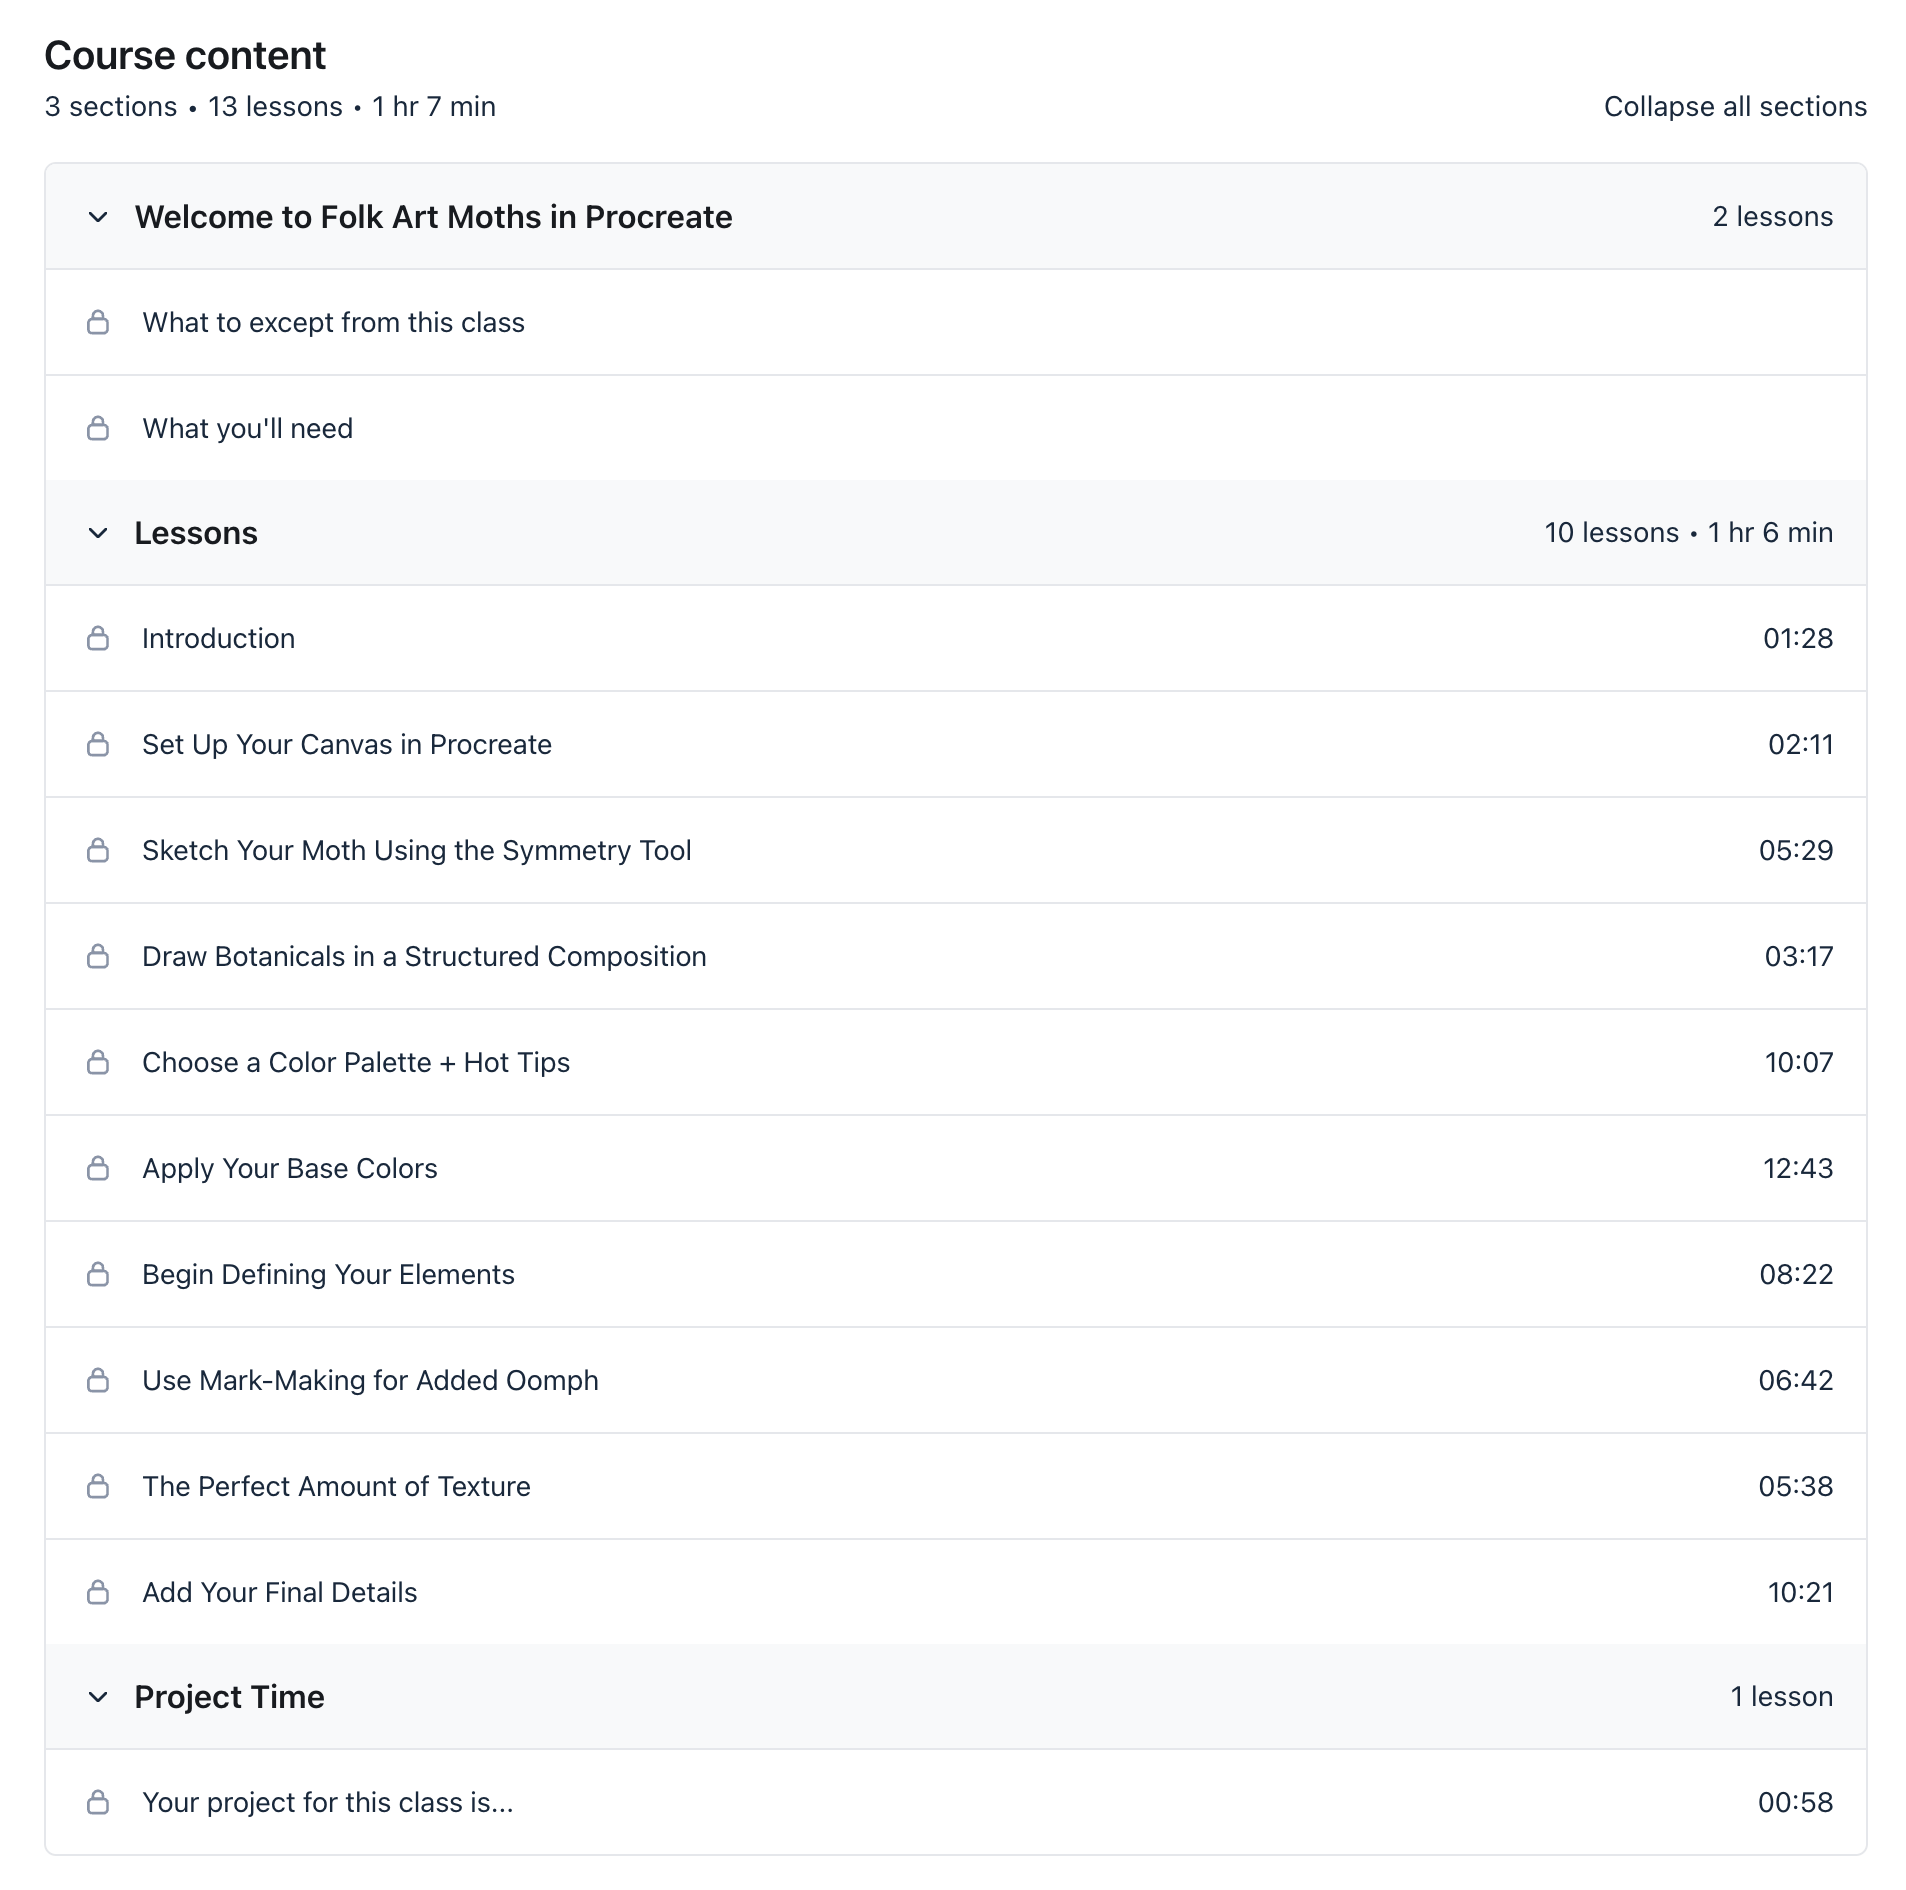Open Begin Defining Your Elements lesson

[328, 1274]
